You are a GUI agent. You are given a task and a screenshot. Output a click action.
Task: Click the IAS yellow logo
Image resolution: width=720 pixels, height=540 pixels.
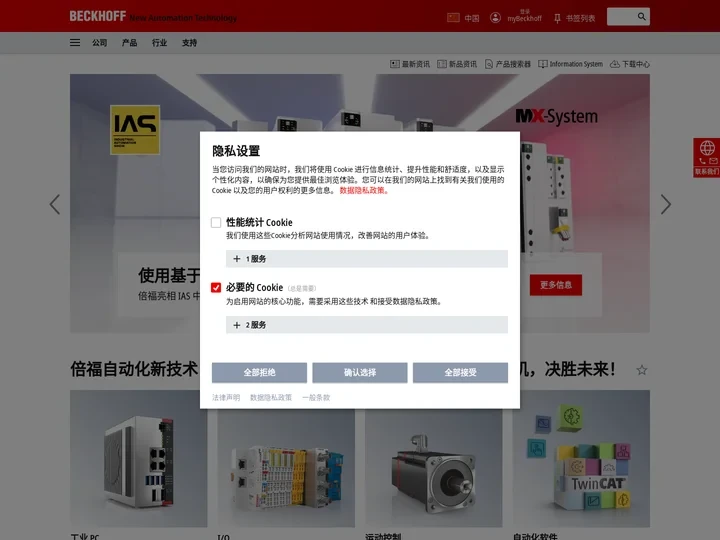[x=135, y=129]
